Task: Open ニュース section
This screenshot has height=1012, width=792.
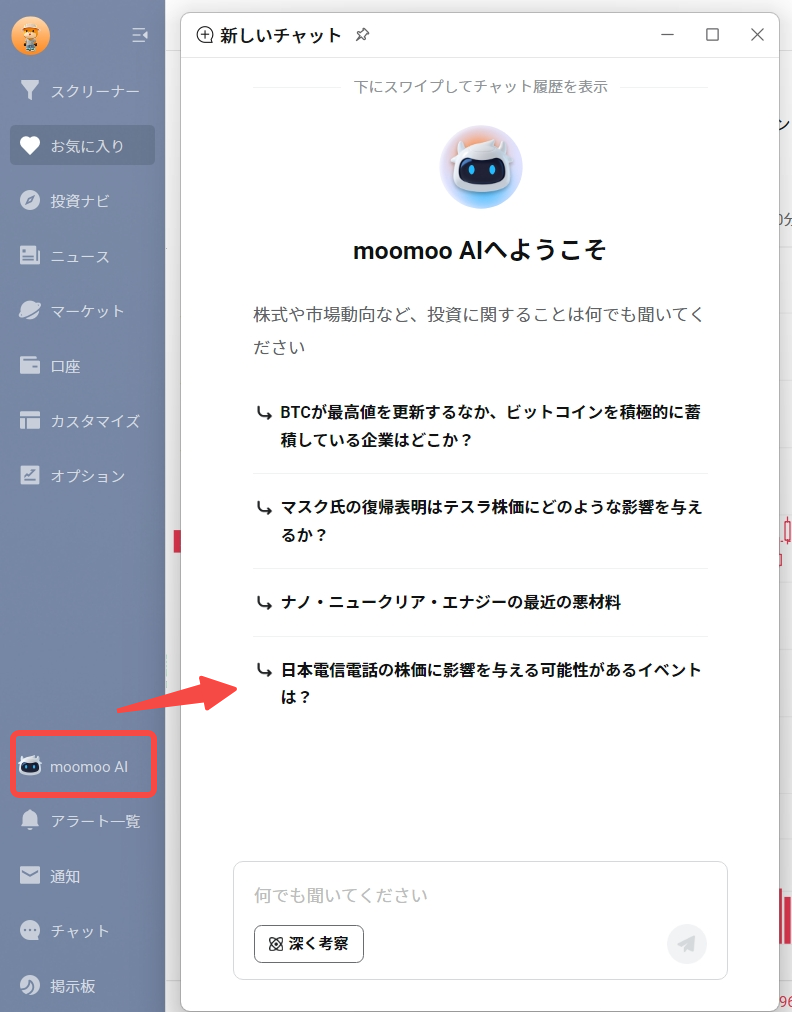Action: pos(83,256)
